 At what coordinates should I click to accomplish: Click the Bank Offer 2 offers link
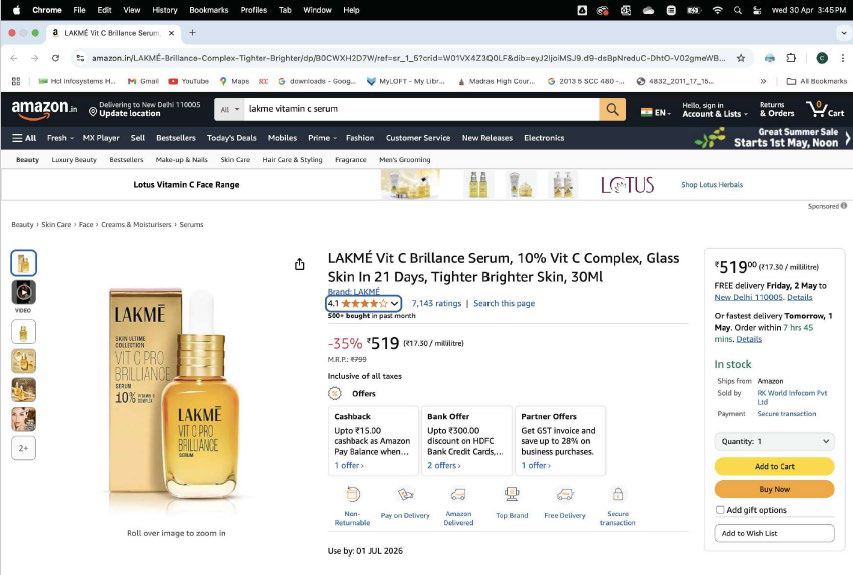(443, 466)
